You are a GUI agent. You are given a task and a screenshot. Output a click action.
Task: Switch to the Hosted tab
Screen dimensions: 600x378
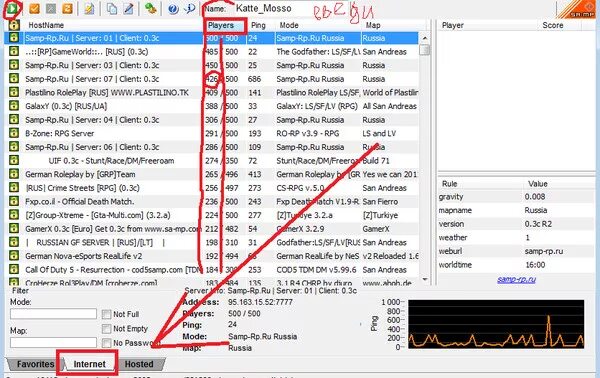[x=139, y=364]
